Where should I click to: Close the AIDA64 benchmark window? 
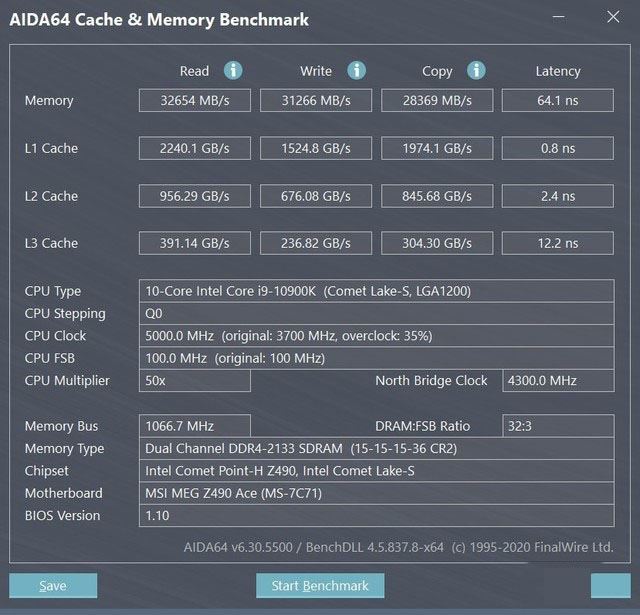613,17
